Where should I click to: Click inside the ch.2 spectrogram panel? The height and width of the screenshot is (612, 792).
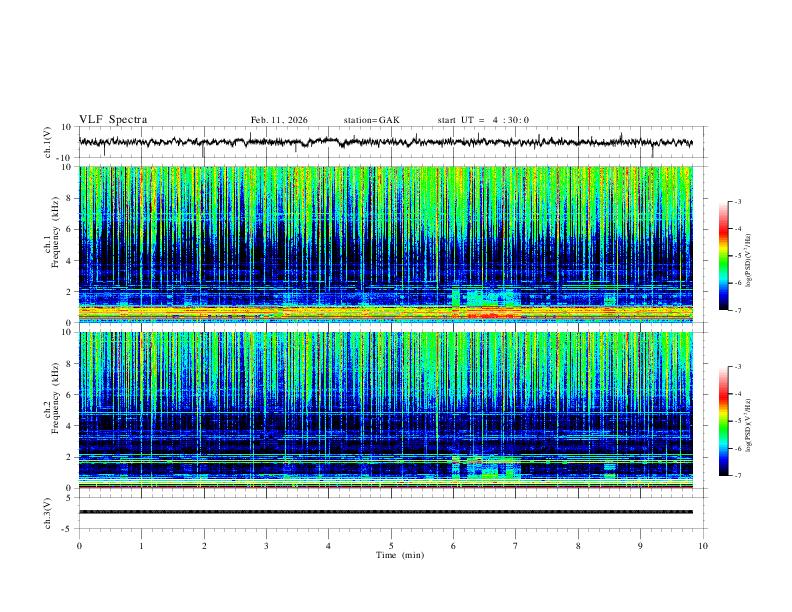(x=386, y=410)
